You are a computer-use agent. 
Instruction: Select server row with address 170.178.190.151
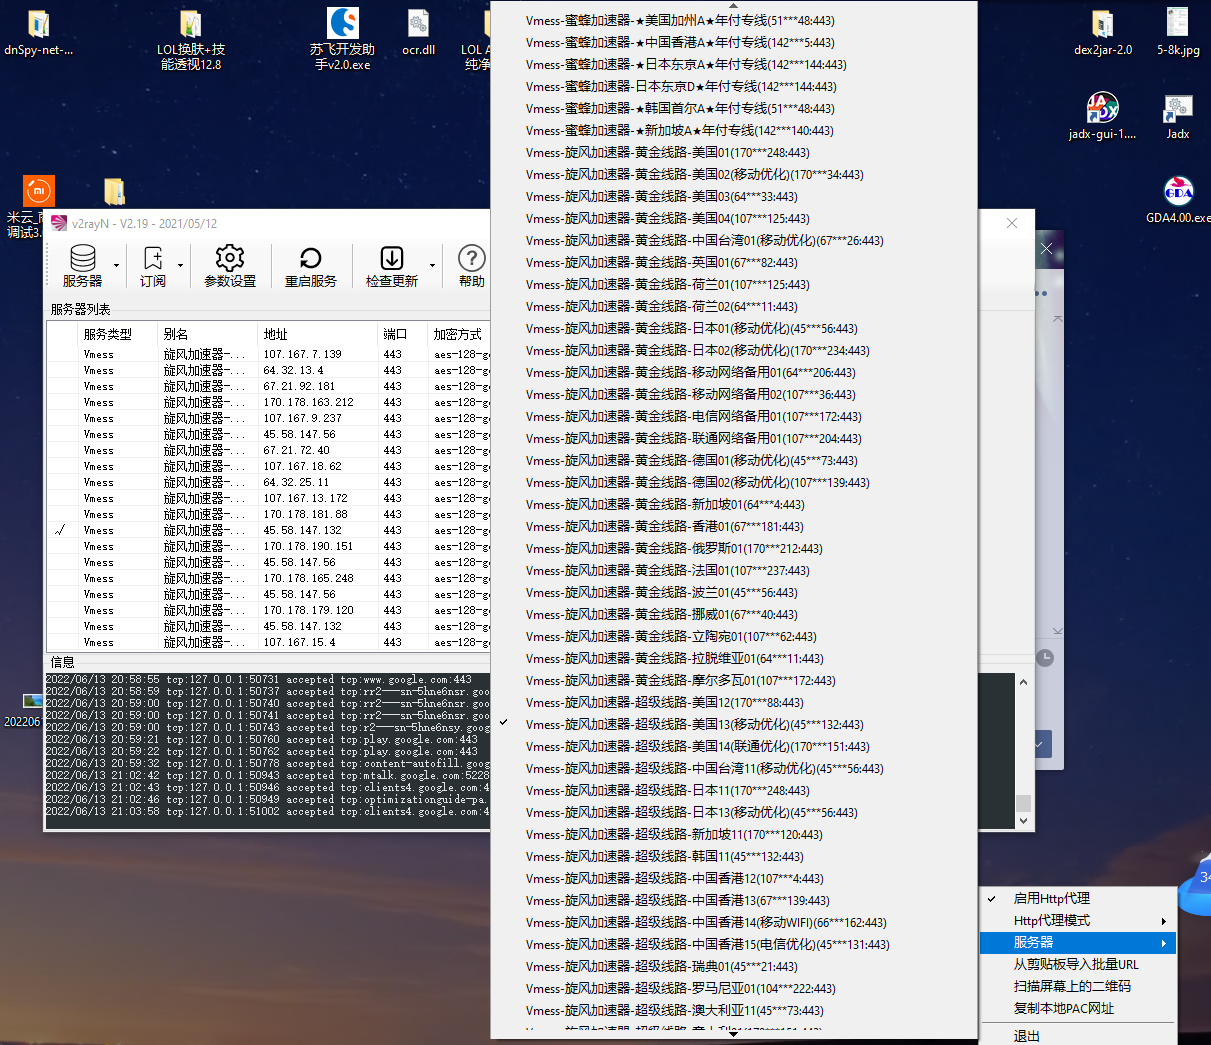[268, 546]
